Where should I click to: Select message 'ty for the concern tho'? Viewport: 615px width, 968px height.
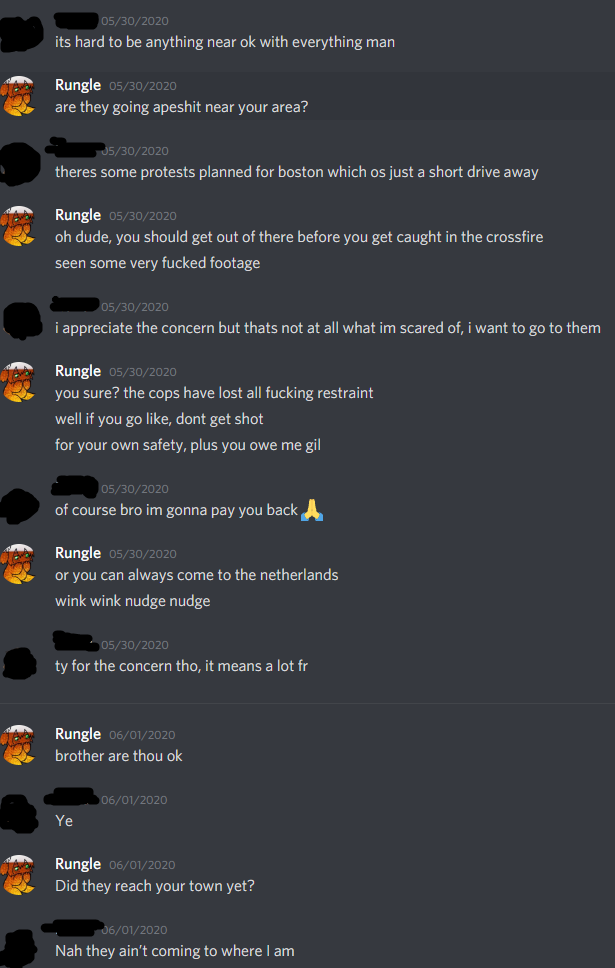coord(182,666)
